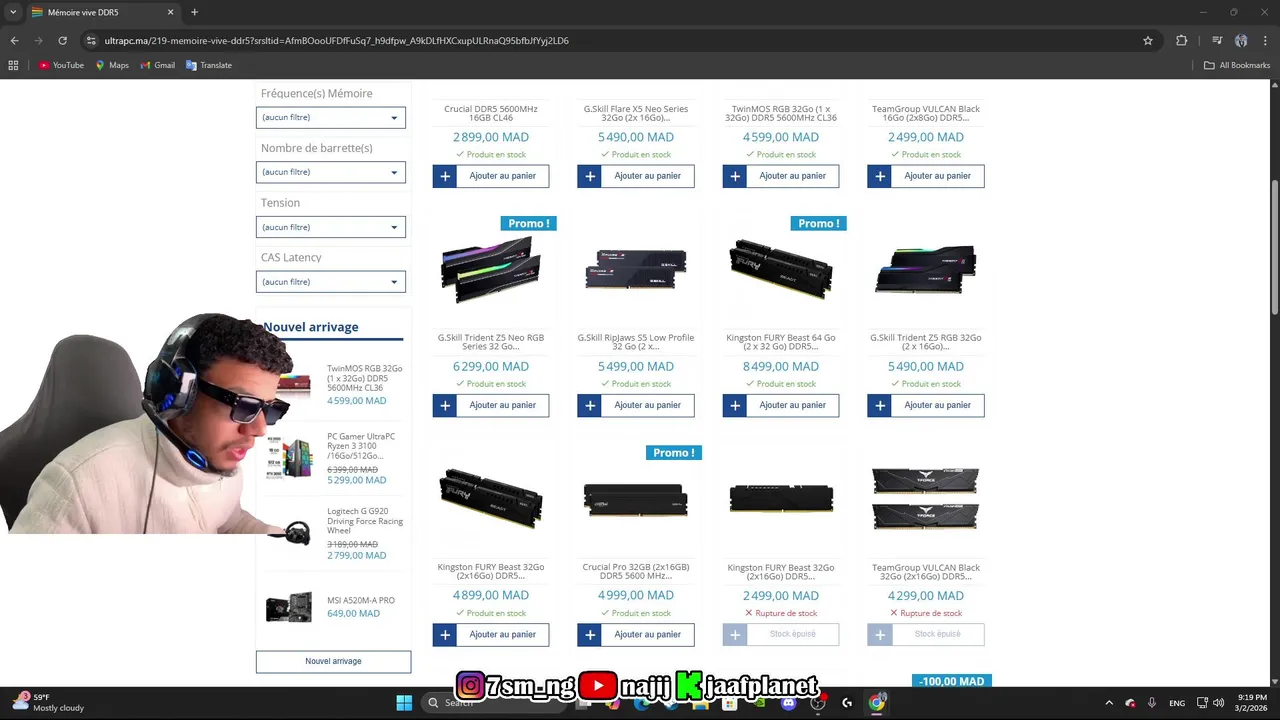The image size is (1280, 720).
Task: Open the YouTube bookmark
Action: (x=61, y=65)
